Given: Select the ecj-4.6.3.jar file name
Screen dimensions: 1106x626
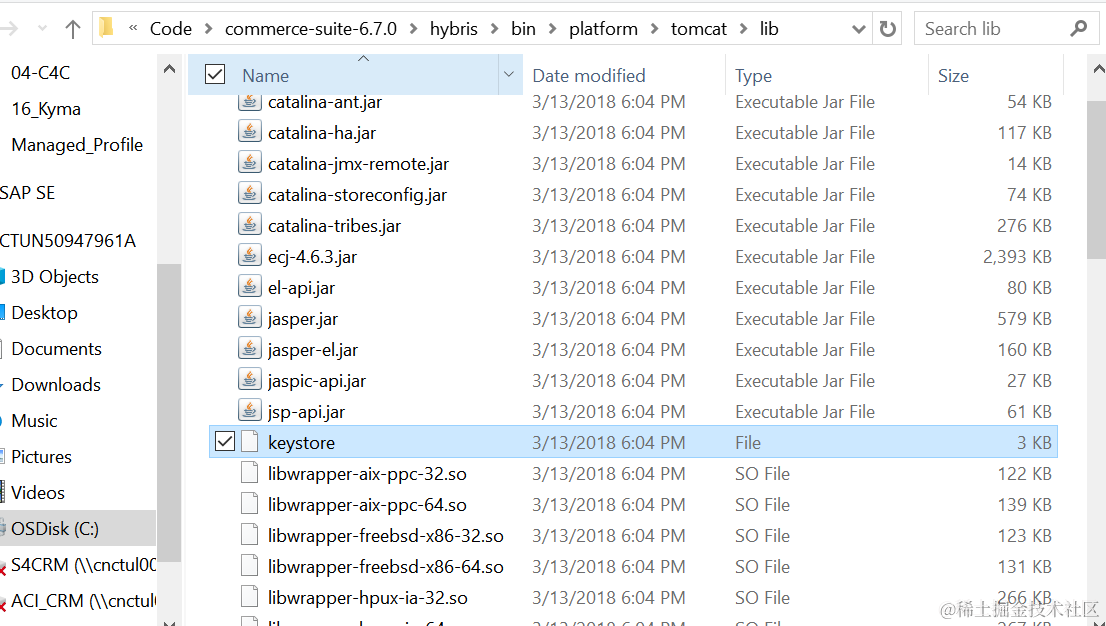Looking at the screenshot, I should click(x=312, y=257).
